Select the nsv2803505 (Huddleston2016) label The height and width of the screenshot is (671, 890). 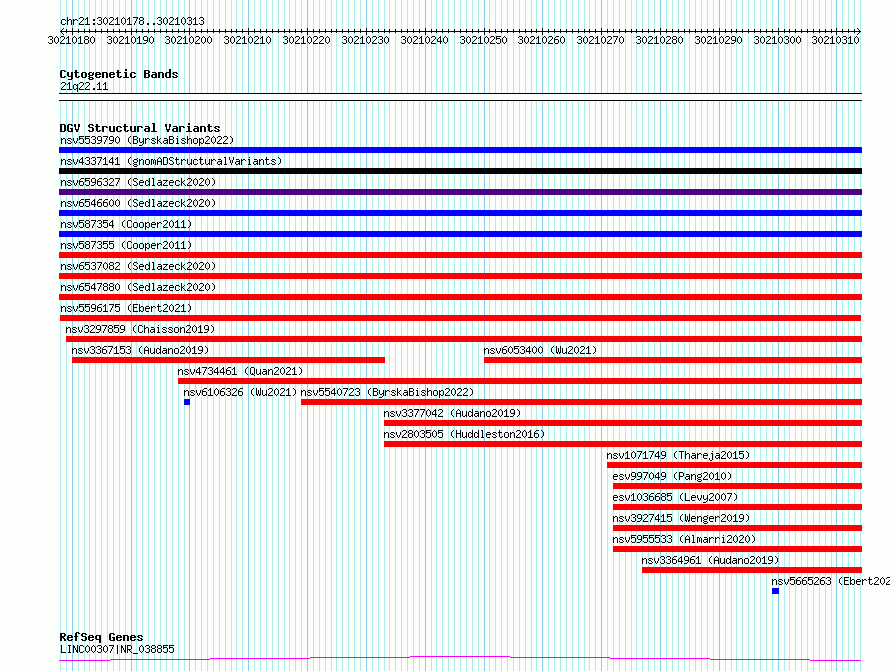pos(464,434)
